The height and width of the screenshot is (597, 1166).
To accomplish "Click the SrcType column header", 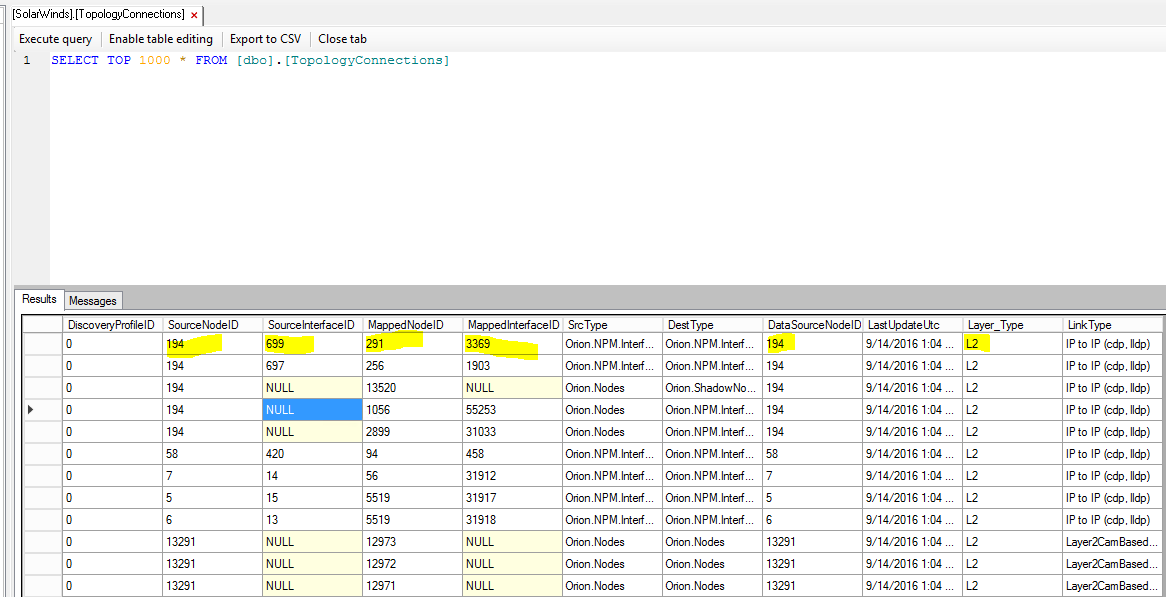I will coord(613,325).
